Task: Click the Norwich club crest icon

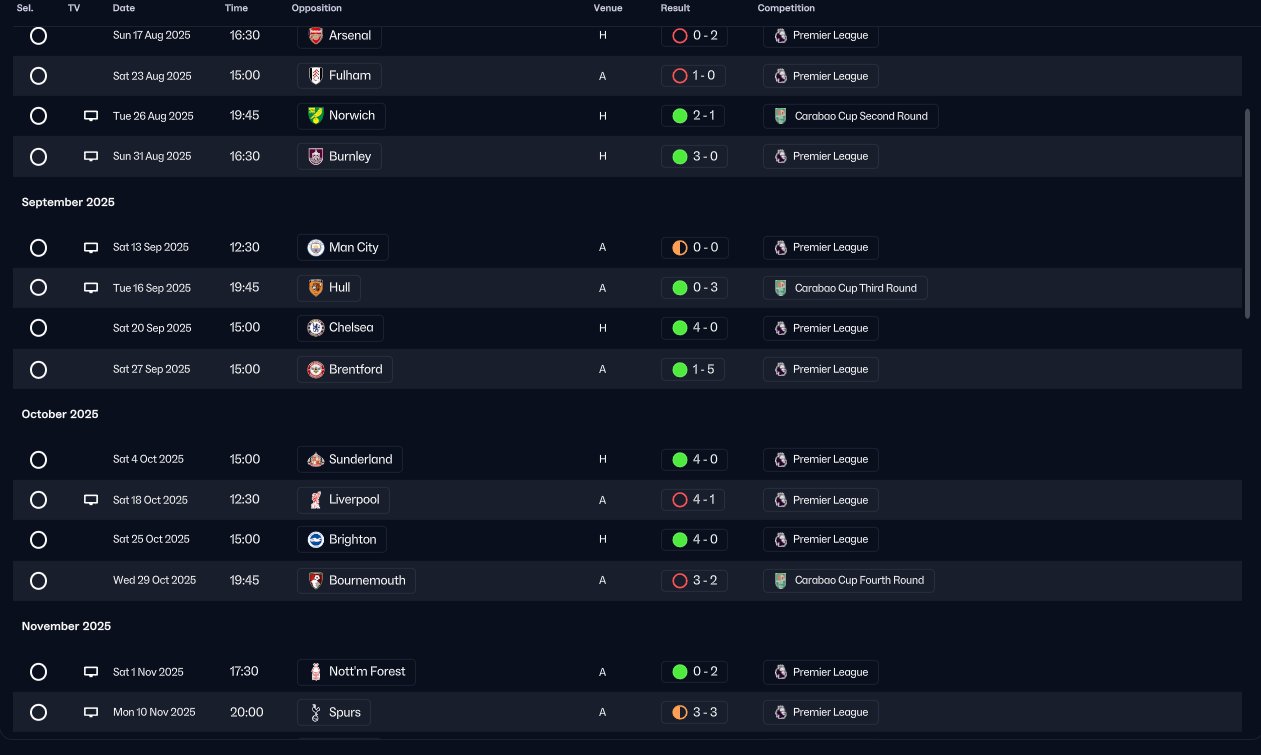Action: point(315,116)
